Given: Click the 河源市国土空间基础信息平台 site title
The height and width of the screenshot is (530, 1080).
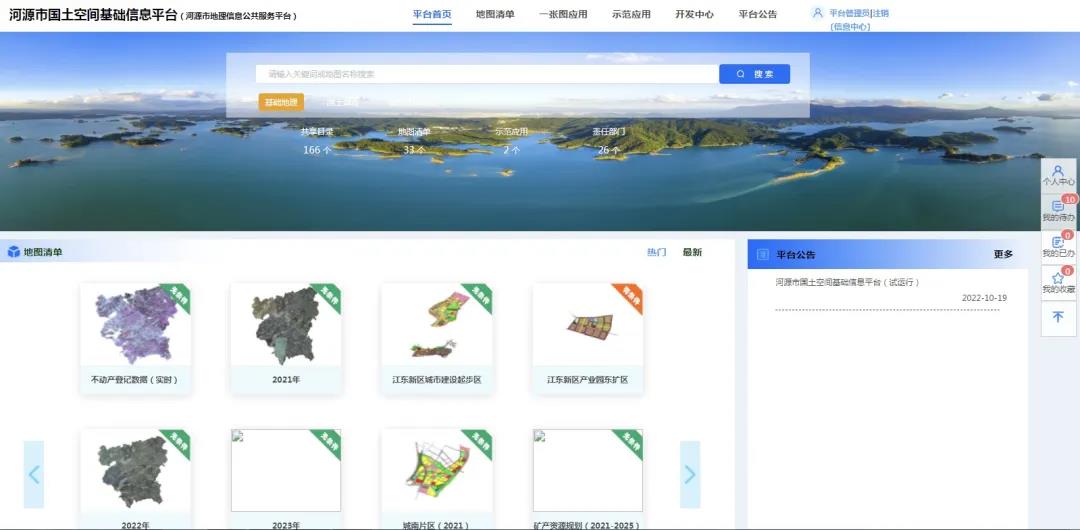Looking at the screenshot, I should click(x=93, y=14).
